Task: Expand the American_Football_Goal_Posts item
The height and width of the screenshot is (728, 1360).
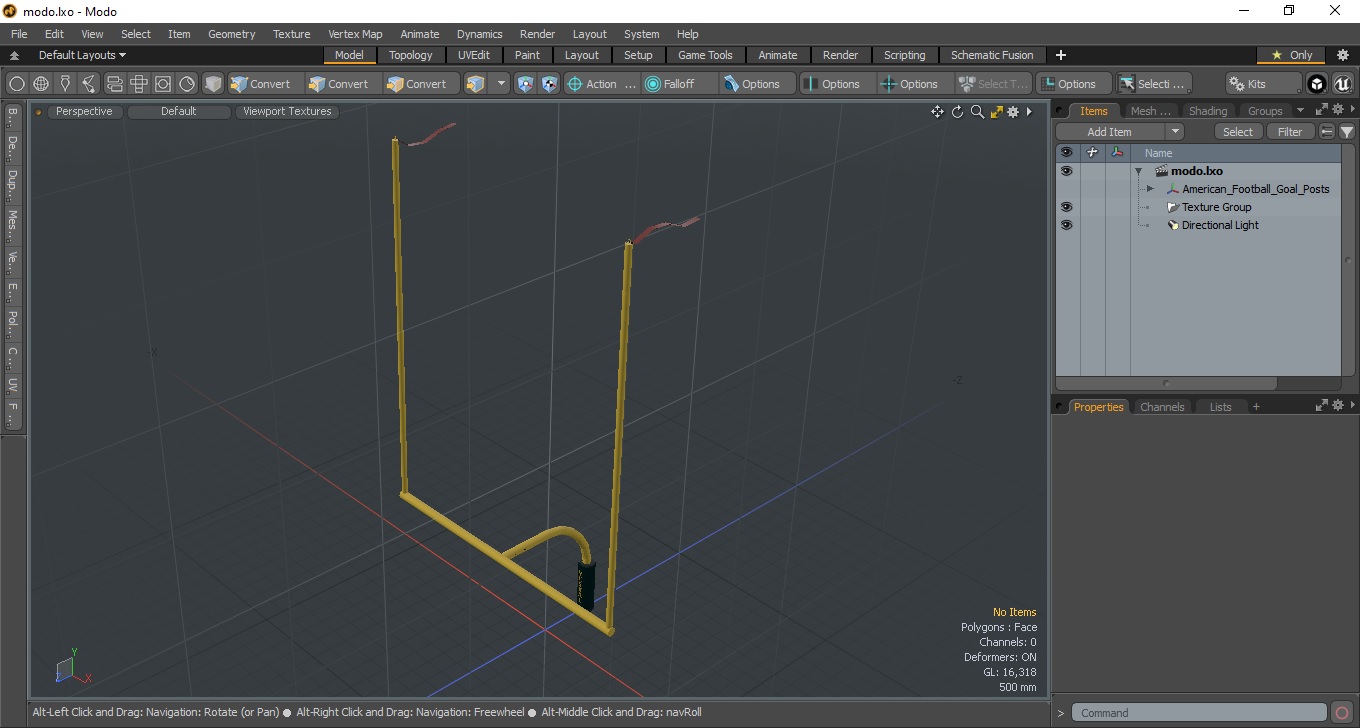Action: pos(1150,189)
